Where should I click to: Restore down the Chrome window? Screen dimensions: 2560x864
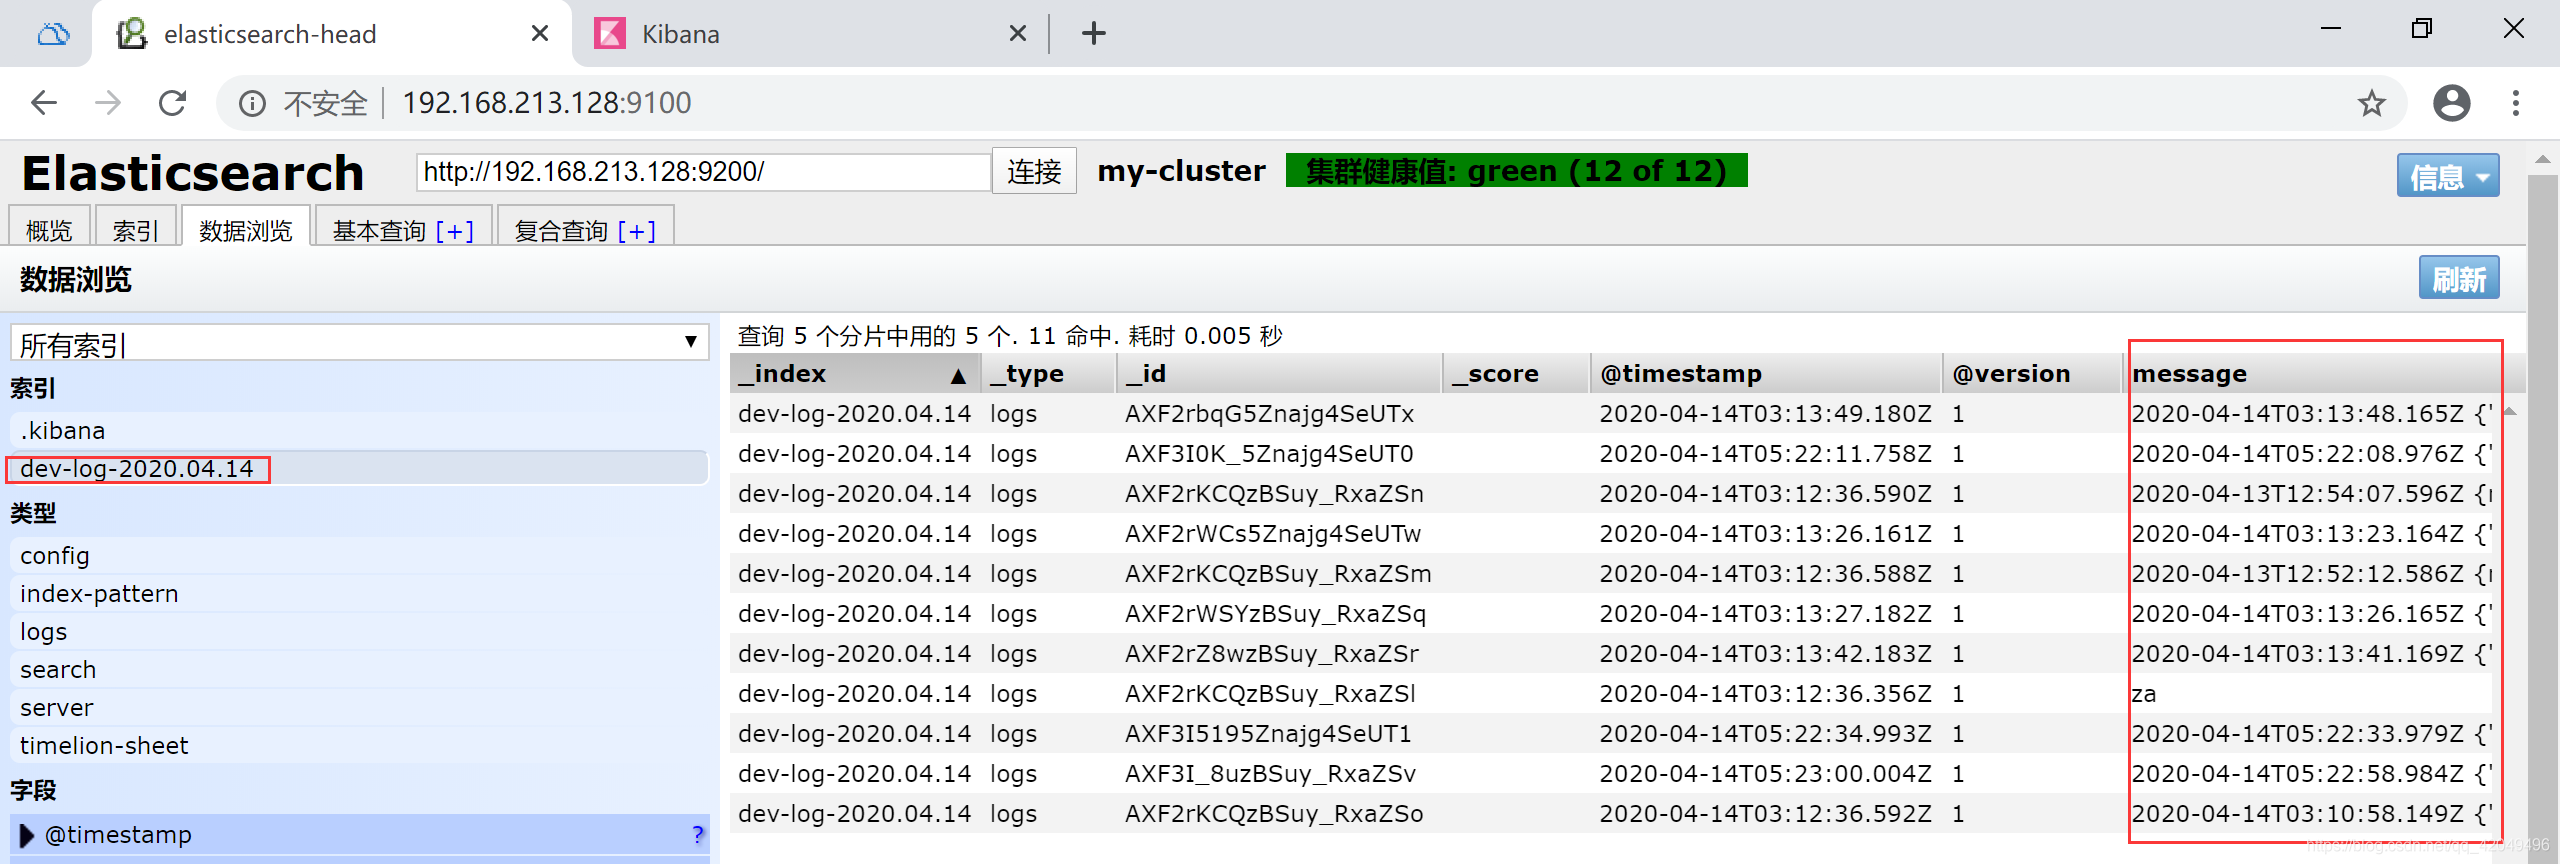tap(2421, 29)
